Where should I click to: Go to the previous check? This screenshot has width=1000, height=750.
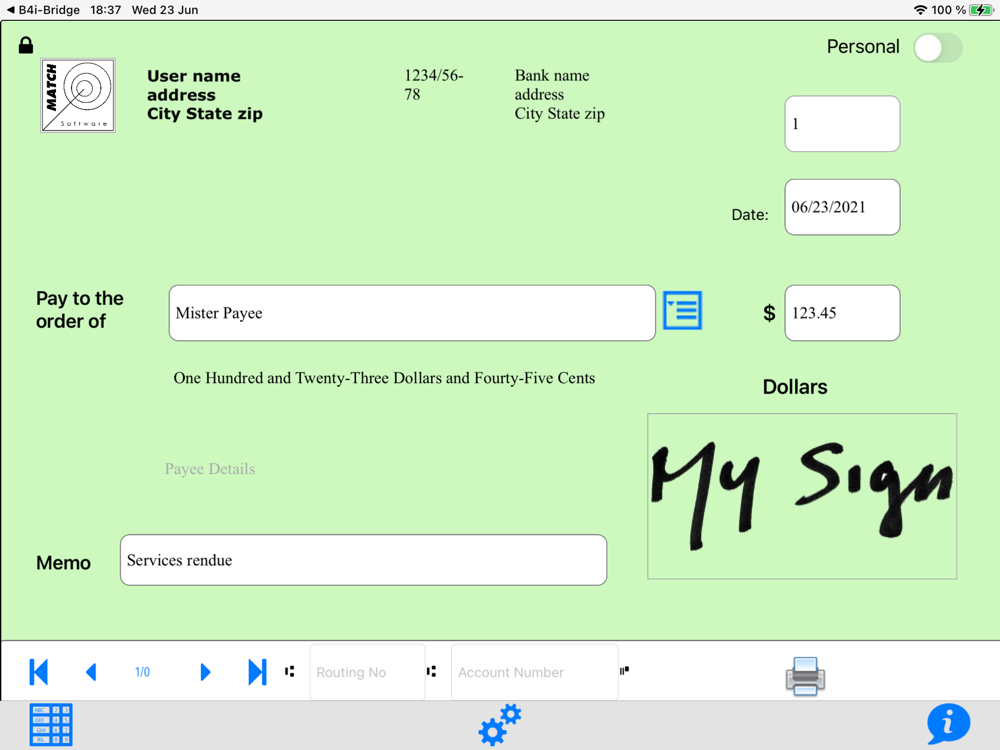pos(91,672)
